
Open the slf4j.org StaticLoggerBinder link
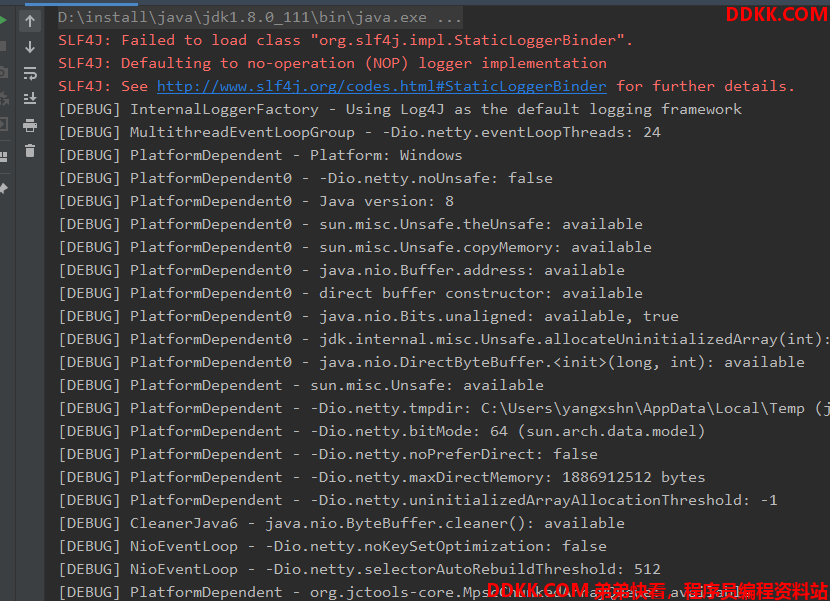coord(381,86)
